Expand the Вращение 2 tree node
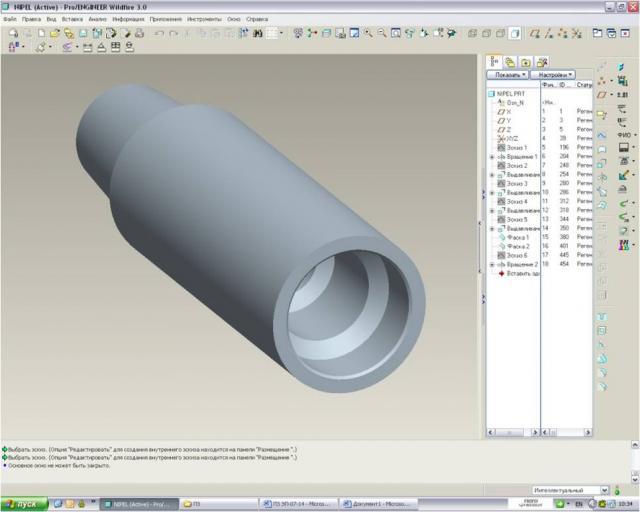640x512 pixels. (492, 265)
